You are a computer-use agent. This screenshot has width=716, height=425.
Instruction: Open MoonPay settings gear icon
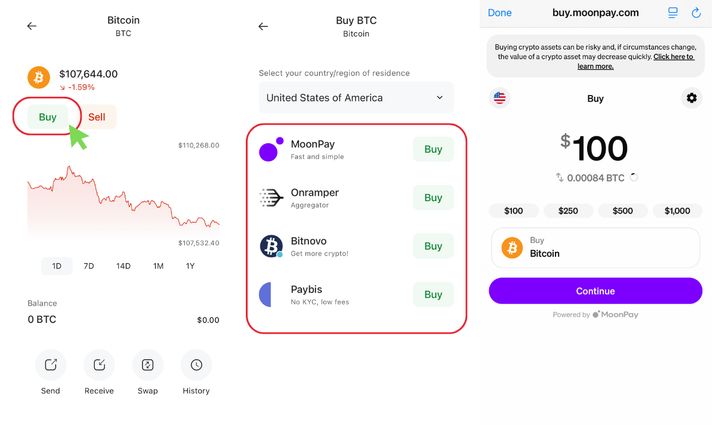(x=691, y=98)
